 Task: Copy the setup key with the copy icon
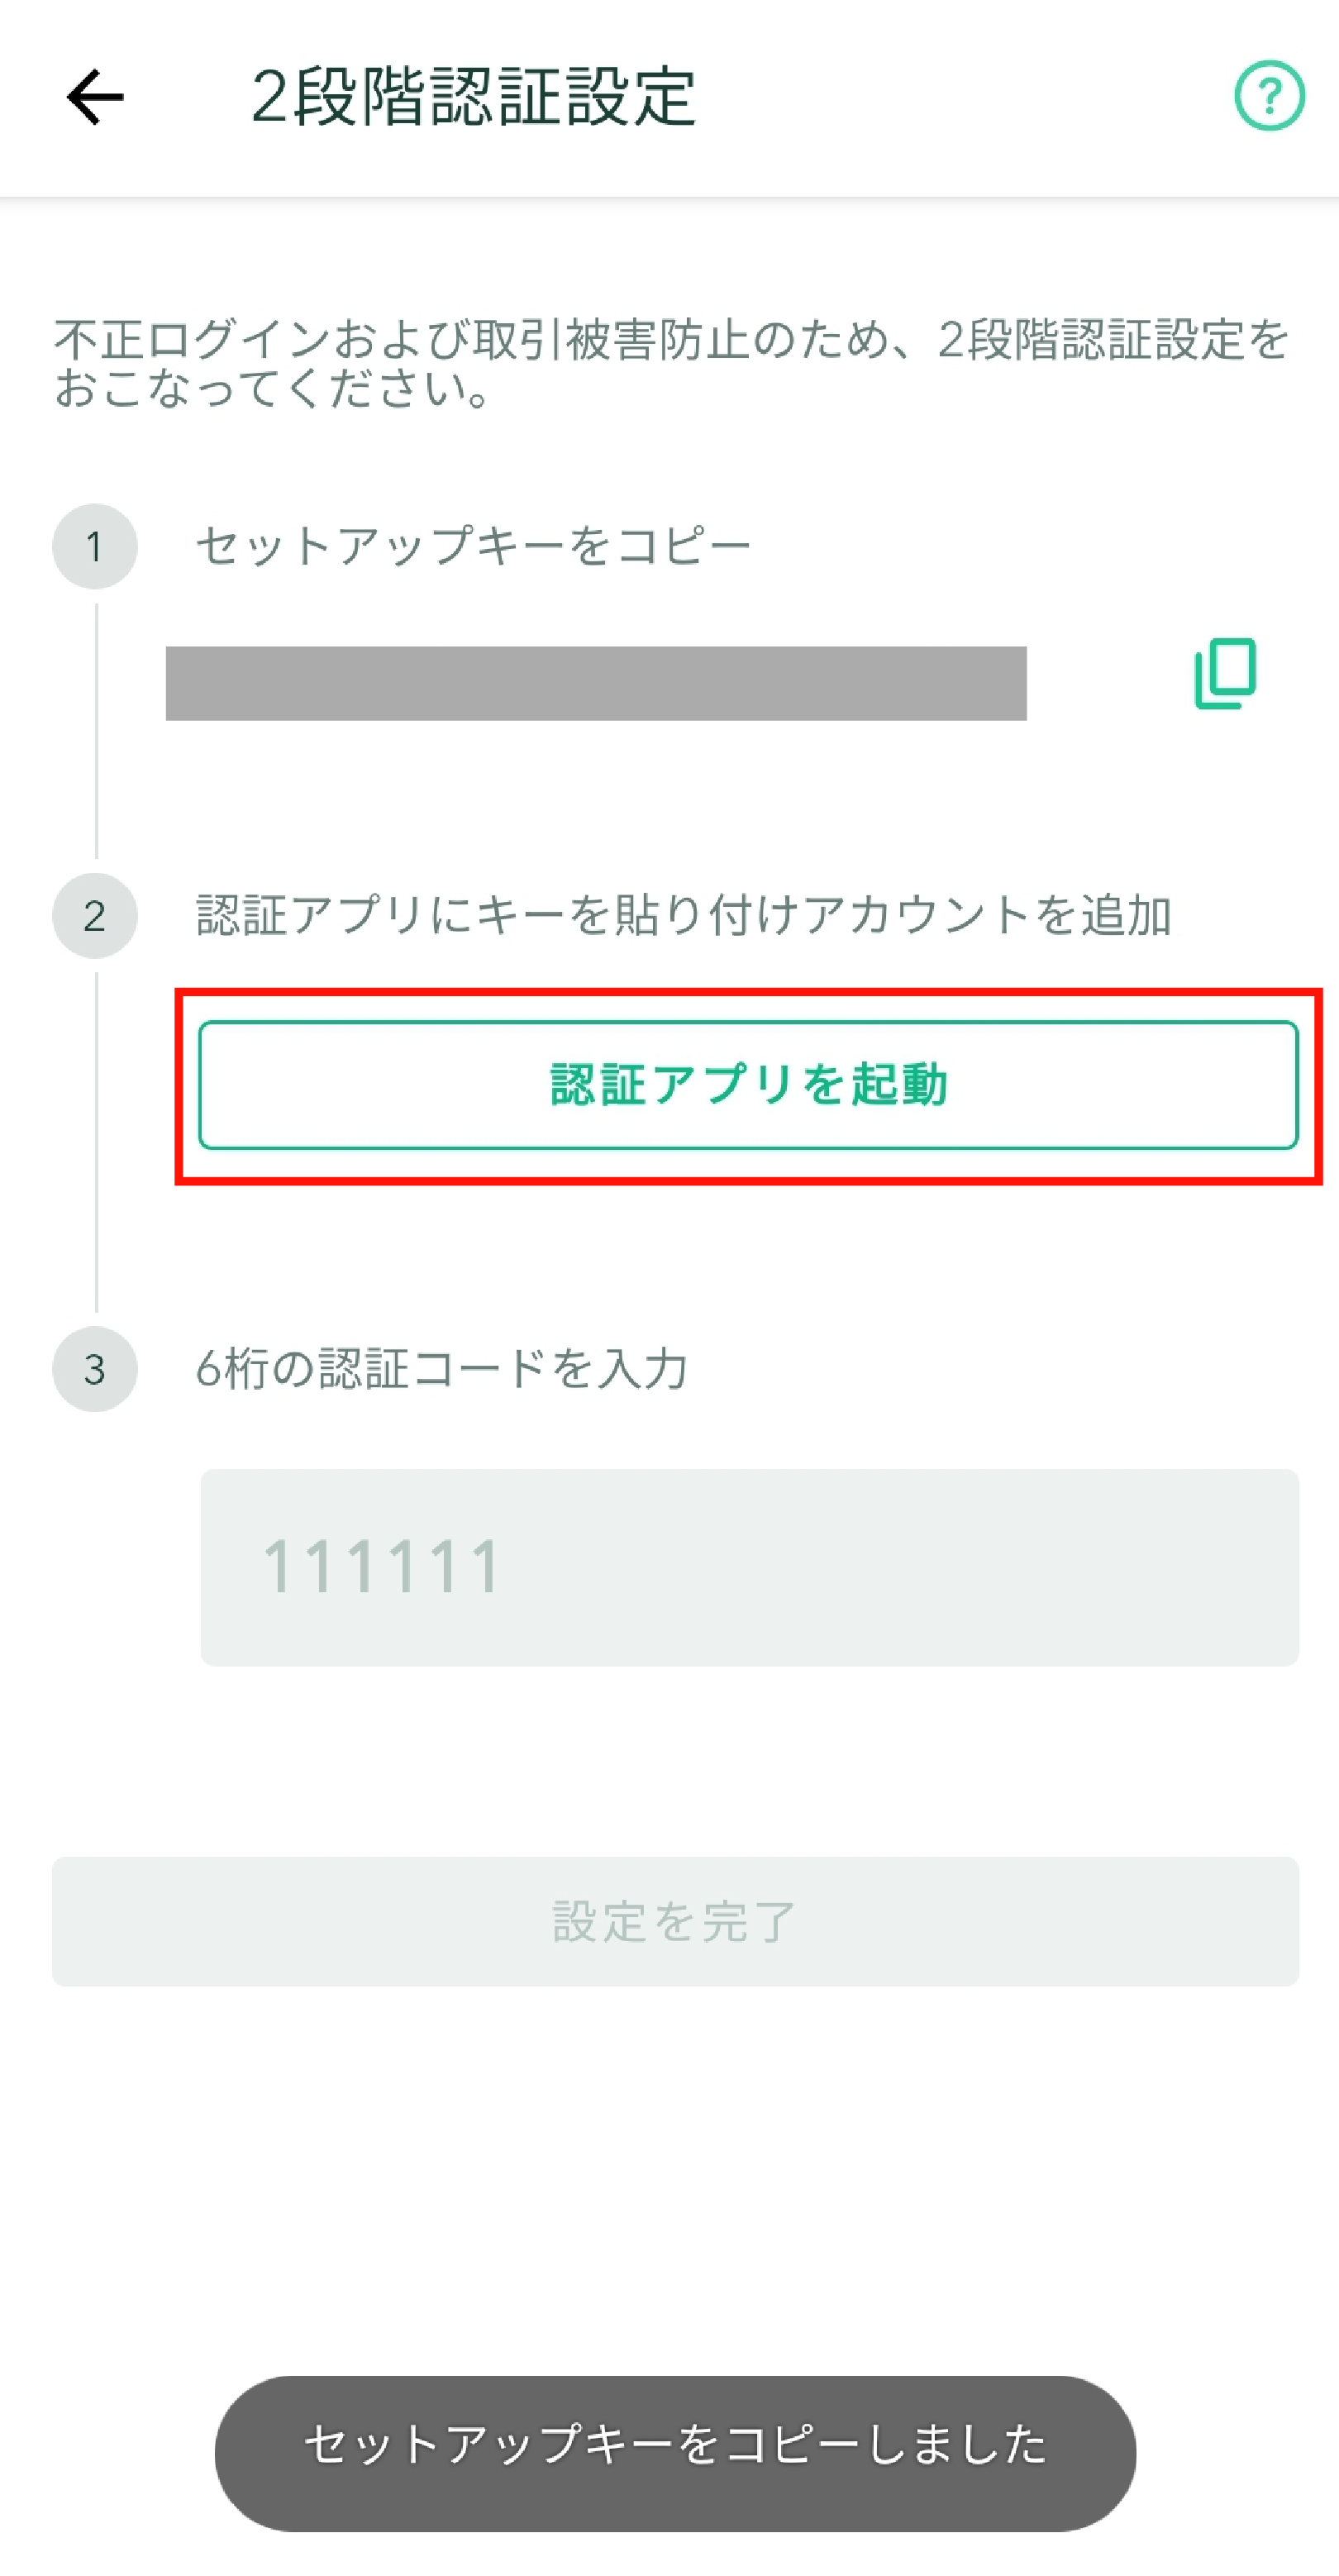(x=1225, y=673)
